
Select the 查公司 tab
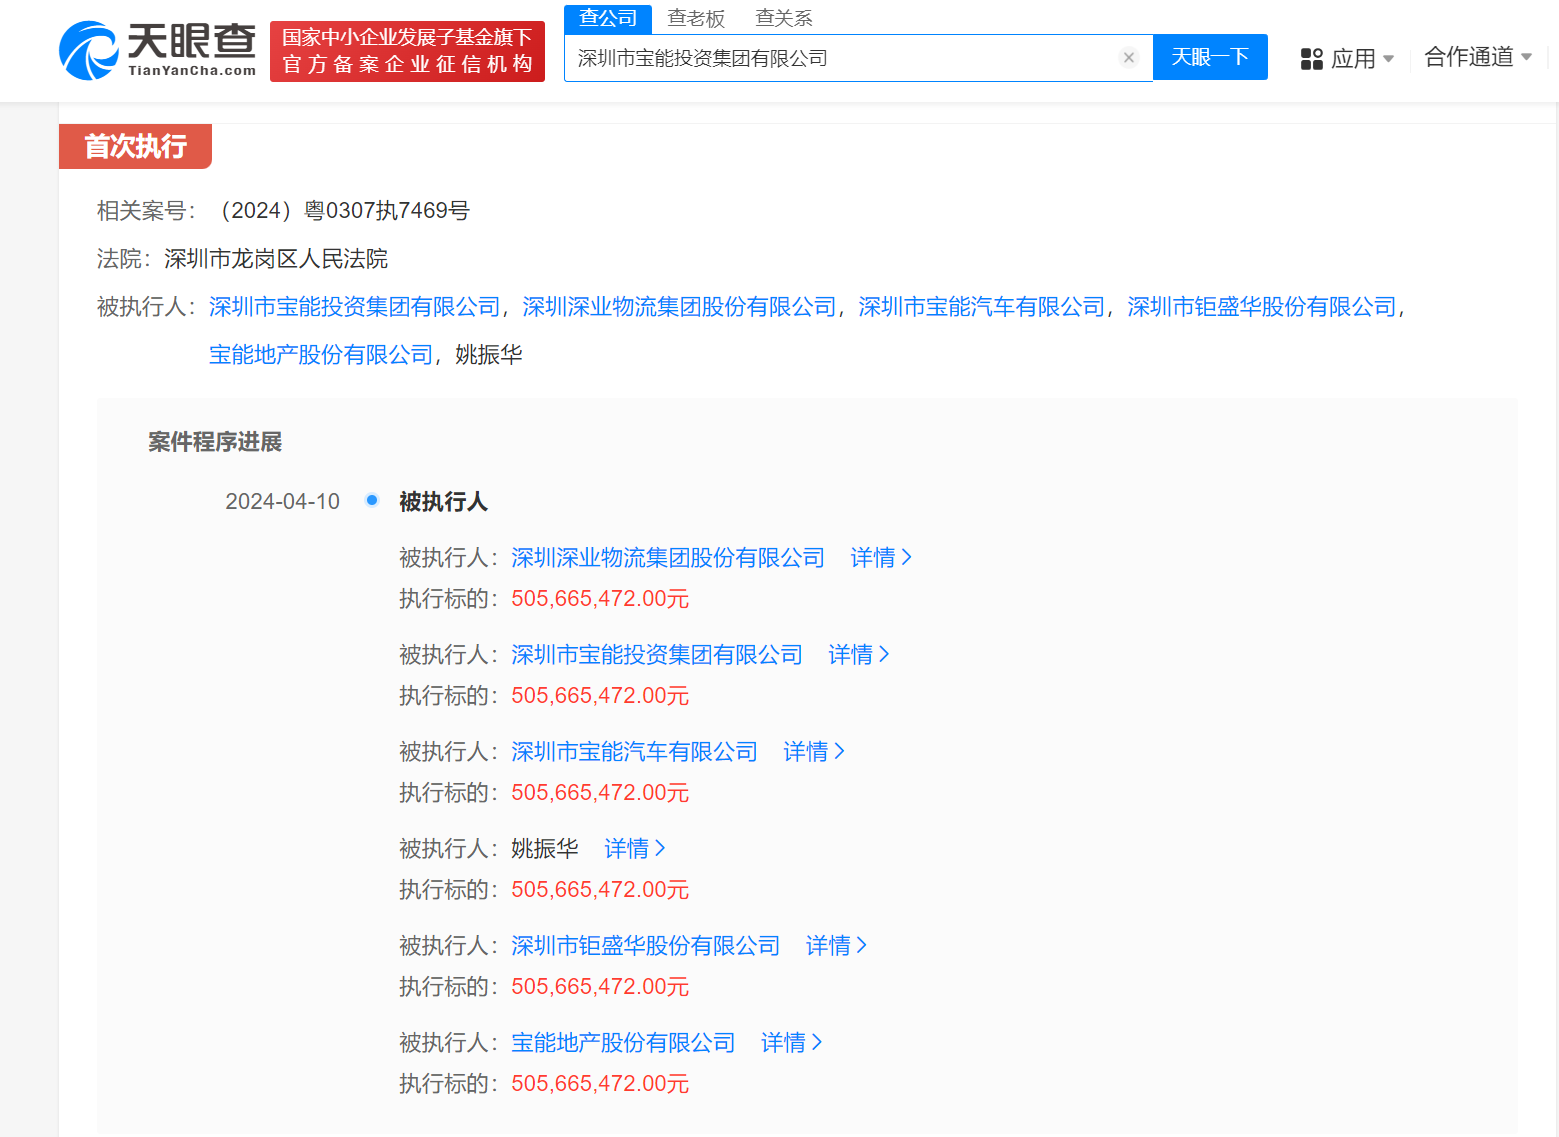607,17
